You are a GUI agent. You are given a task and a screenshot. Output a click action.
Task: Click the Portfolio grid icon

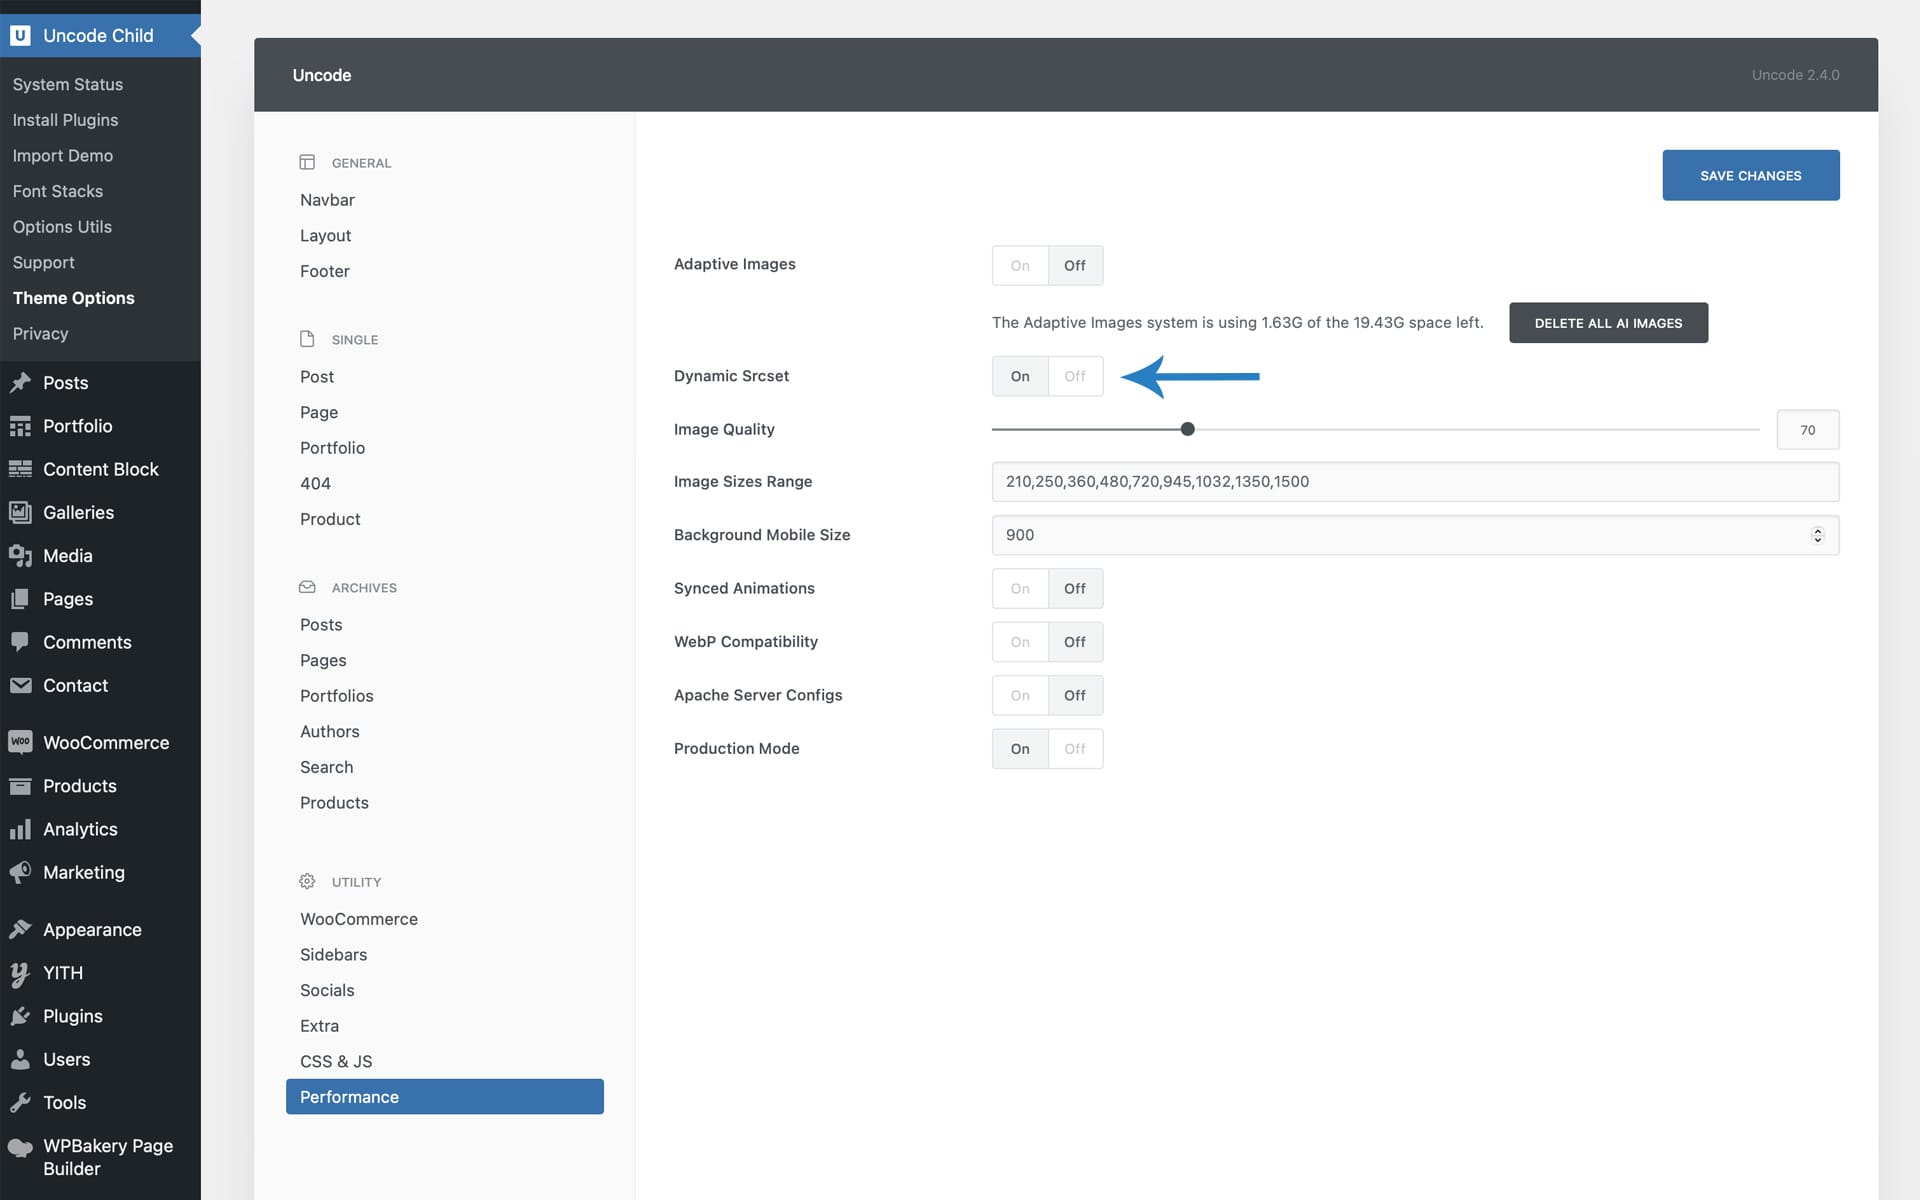(20, 426)
